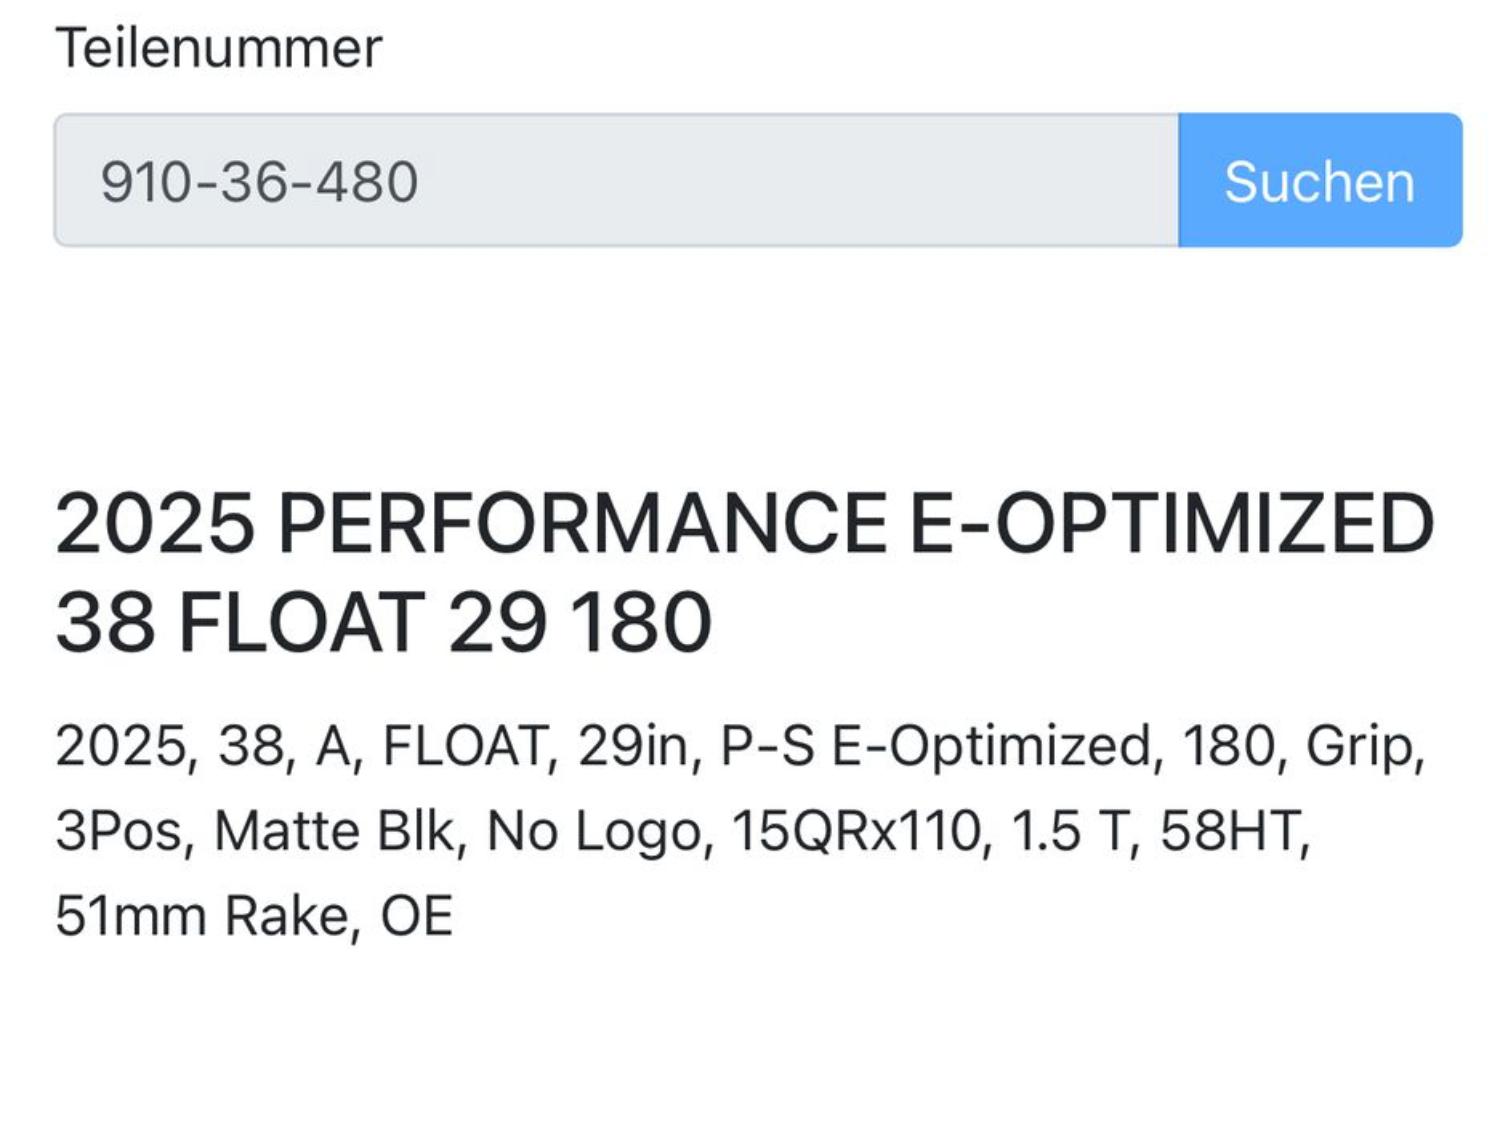The image size is (1506, 1142).
Task: Click the word PERFORMANCE in the heading
Action: (x=582, y=523)
